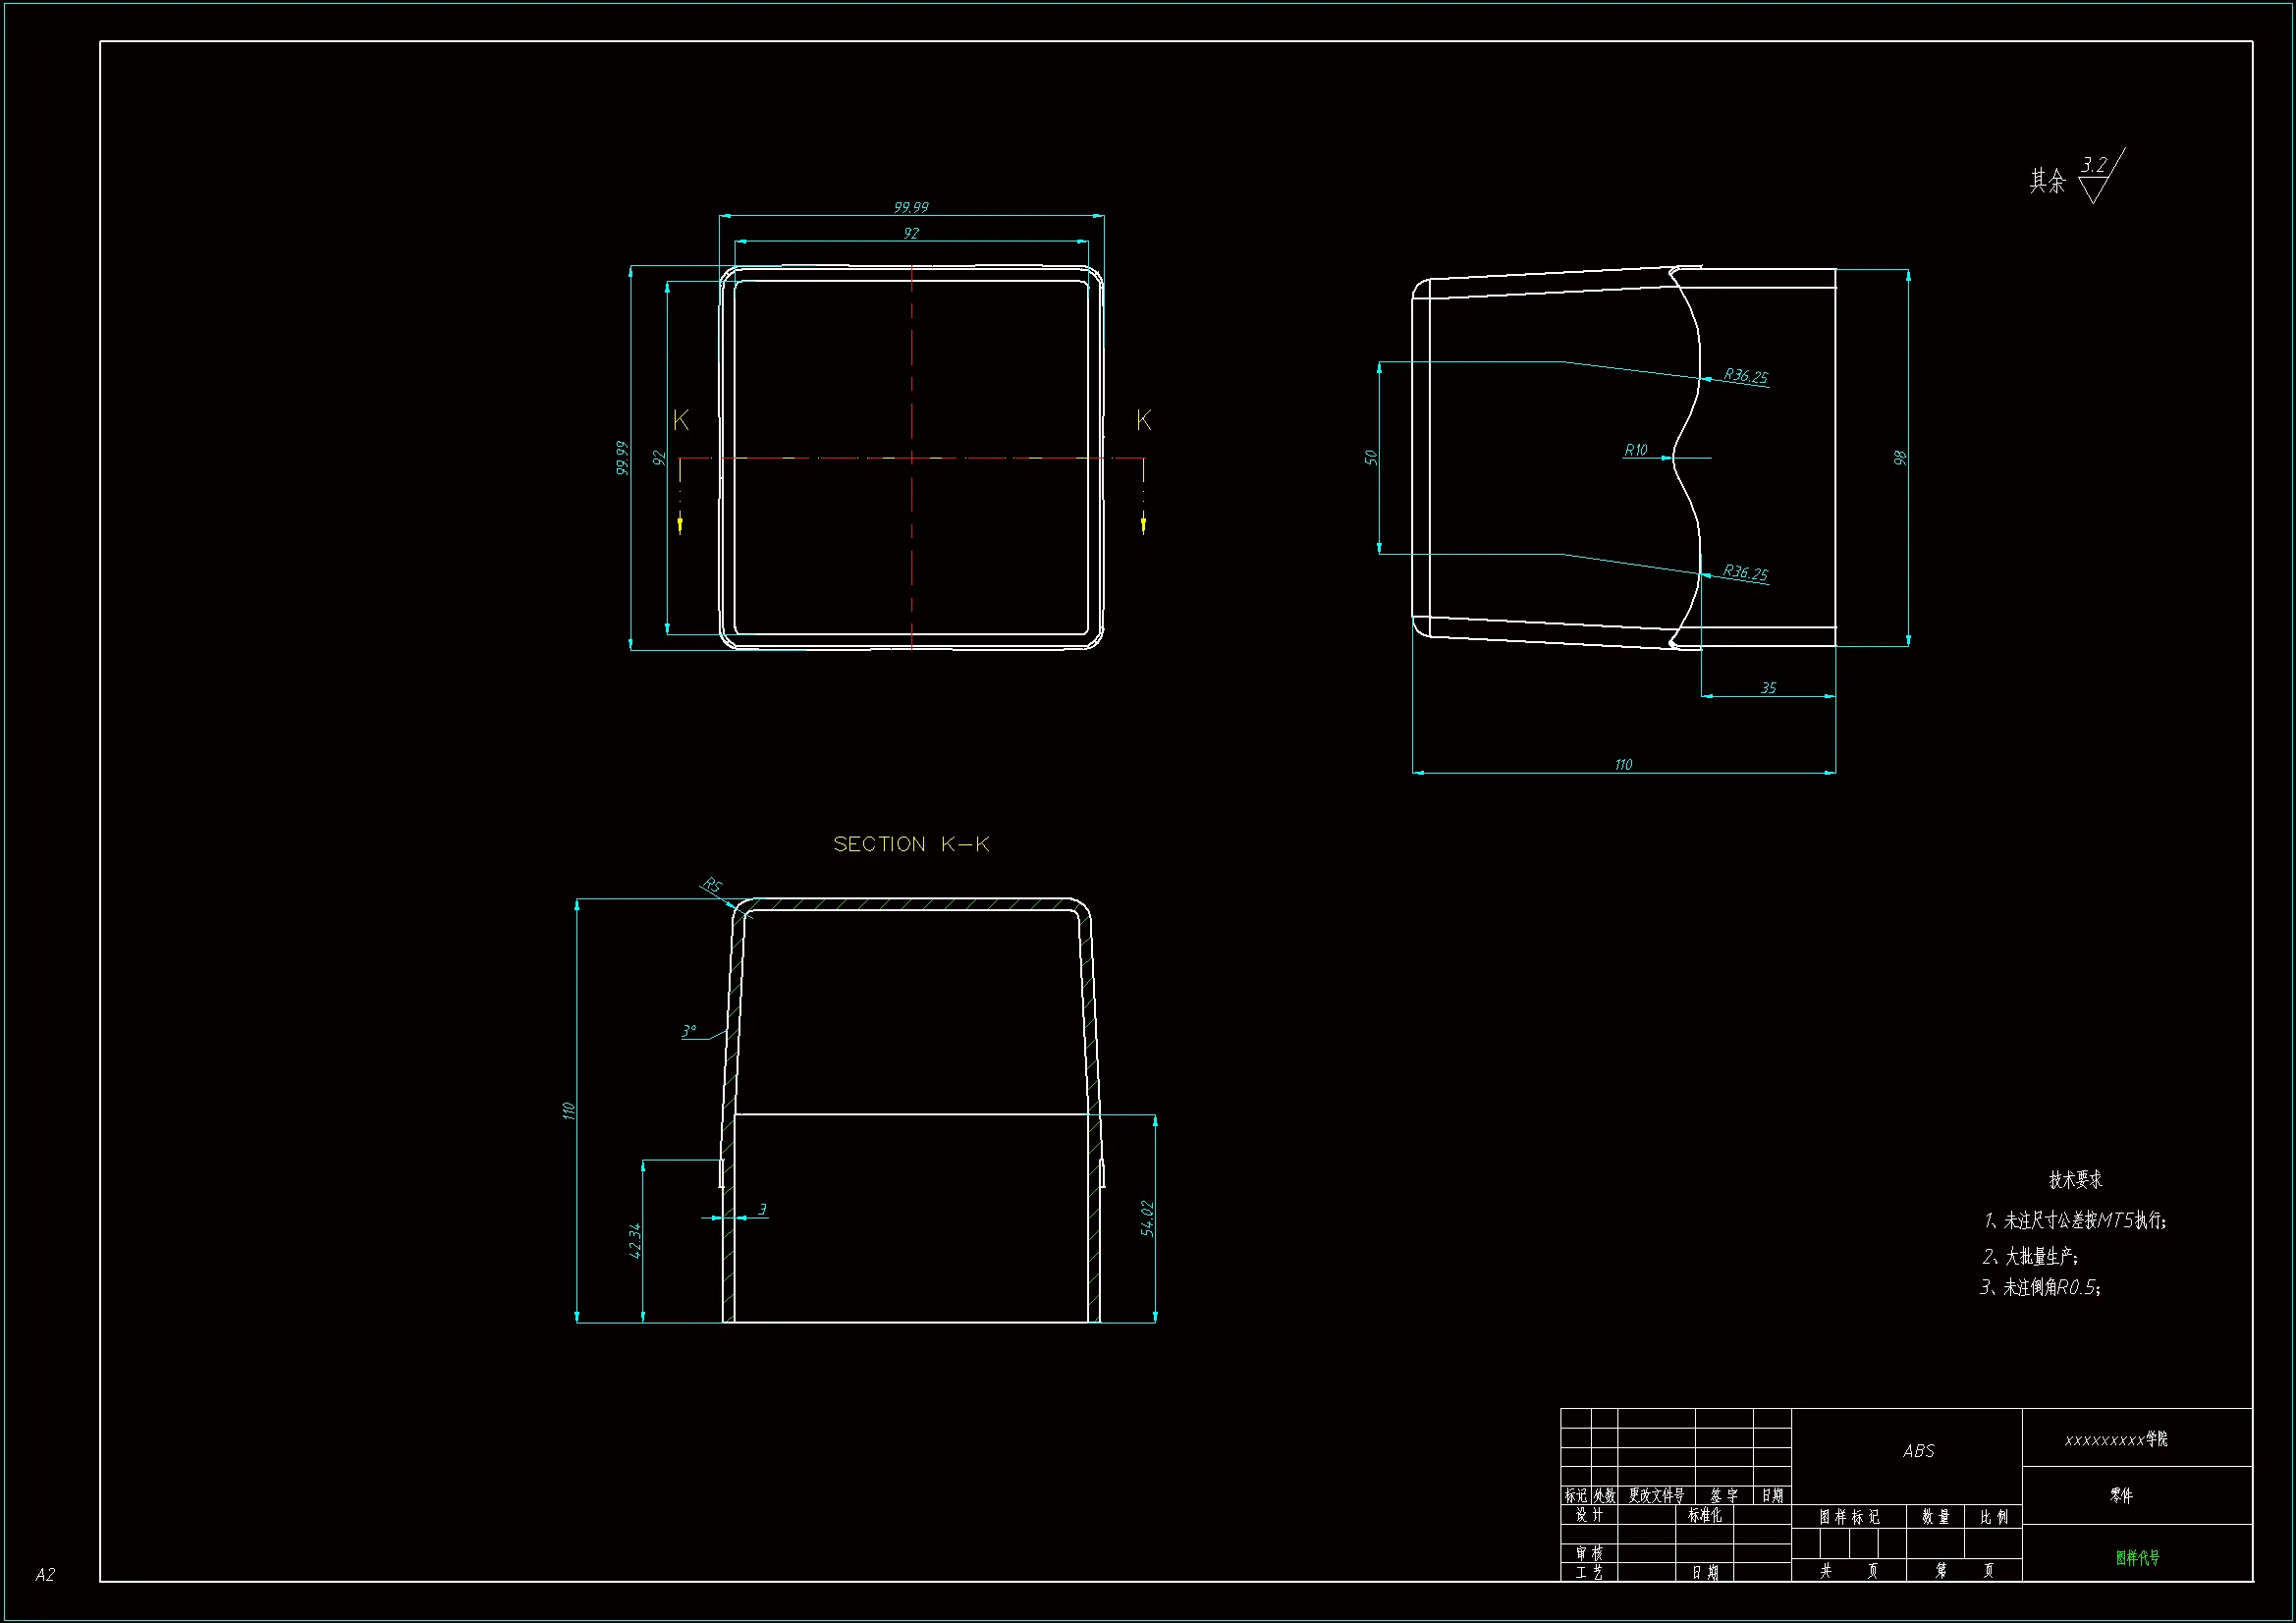Click the green 图样代号 text
Image resolution: width=2296 pixels, height=1623 pixels.
2137,1557
